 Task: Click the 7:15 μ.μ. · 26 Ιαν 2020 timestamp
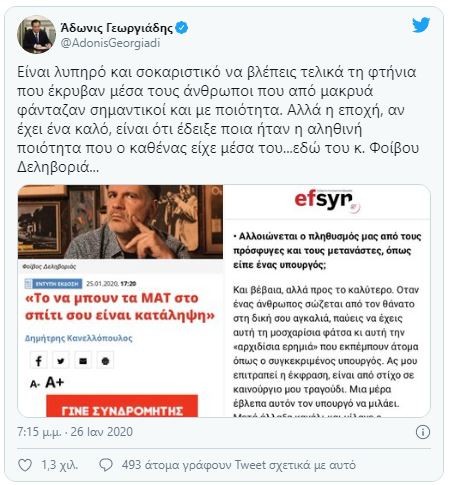pos(75,432)
